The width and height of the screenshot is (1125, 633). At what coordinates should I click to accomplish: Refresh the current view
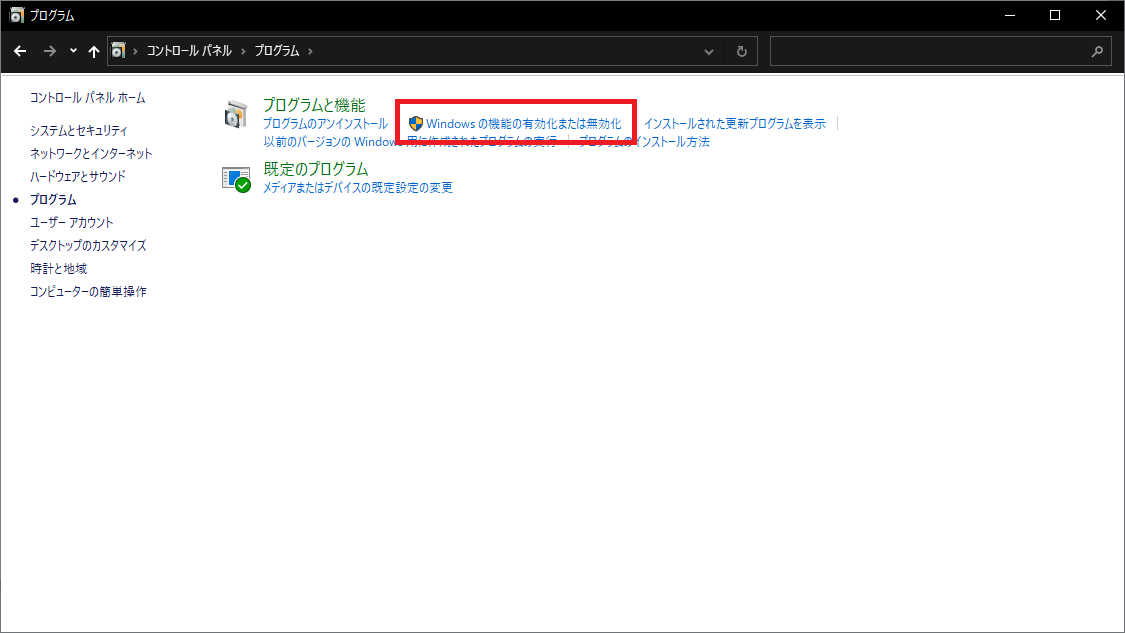(742, 52)
